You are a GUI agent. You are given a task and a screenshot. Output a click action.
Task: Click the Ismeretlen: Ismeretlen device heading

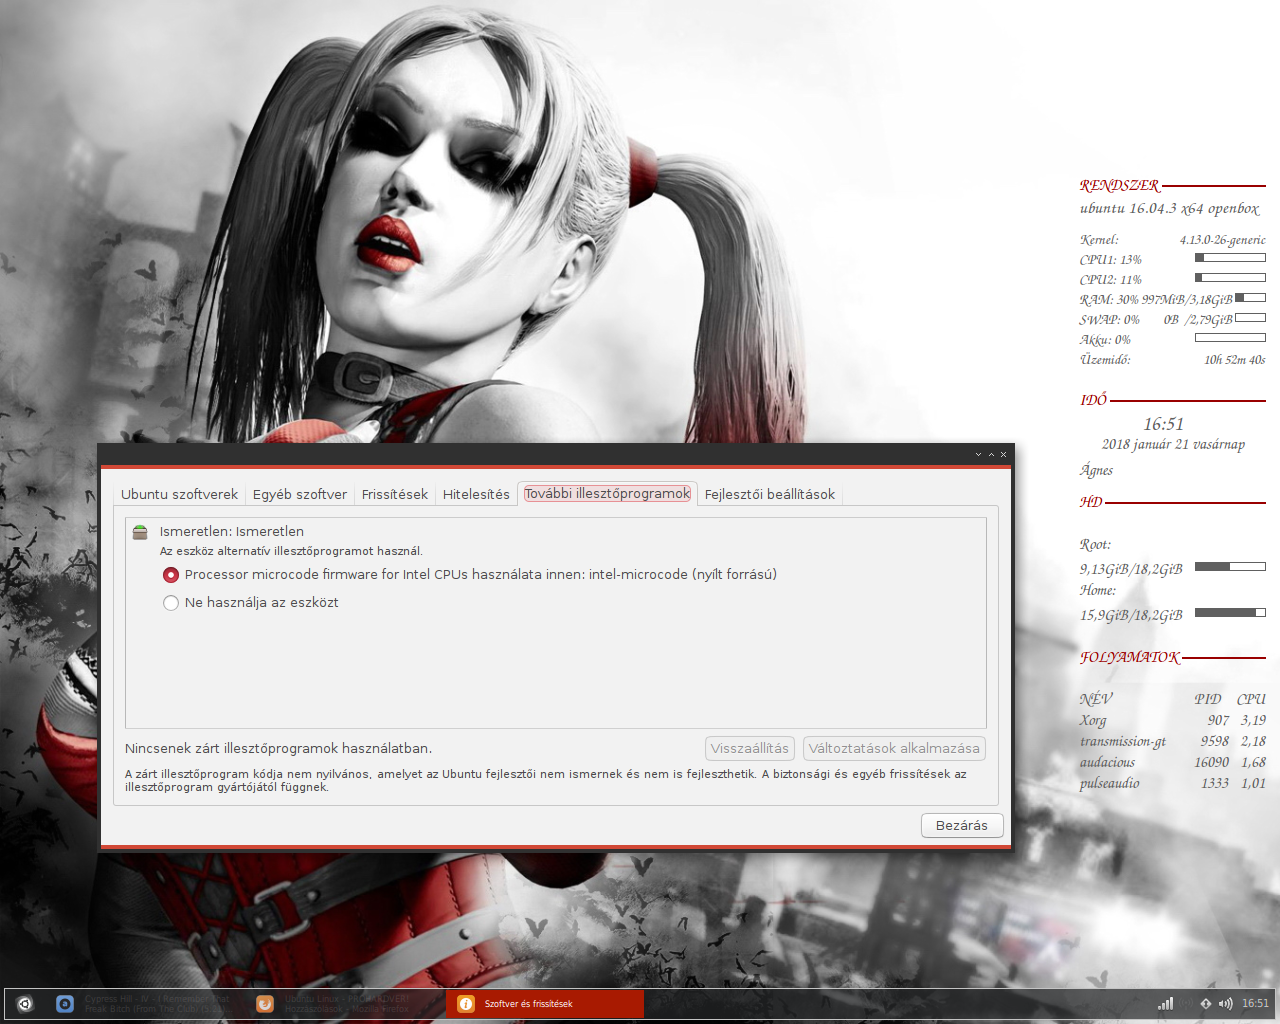click(232, 532)
